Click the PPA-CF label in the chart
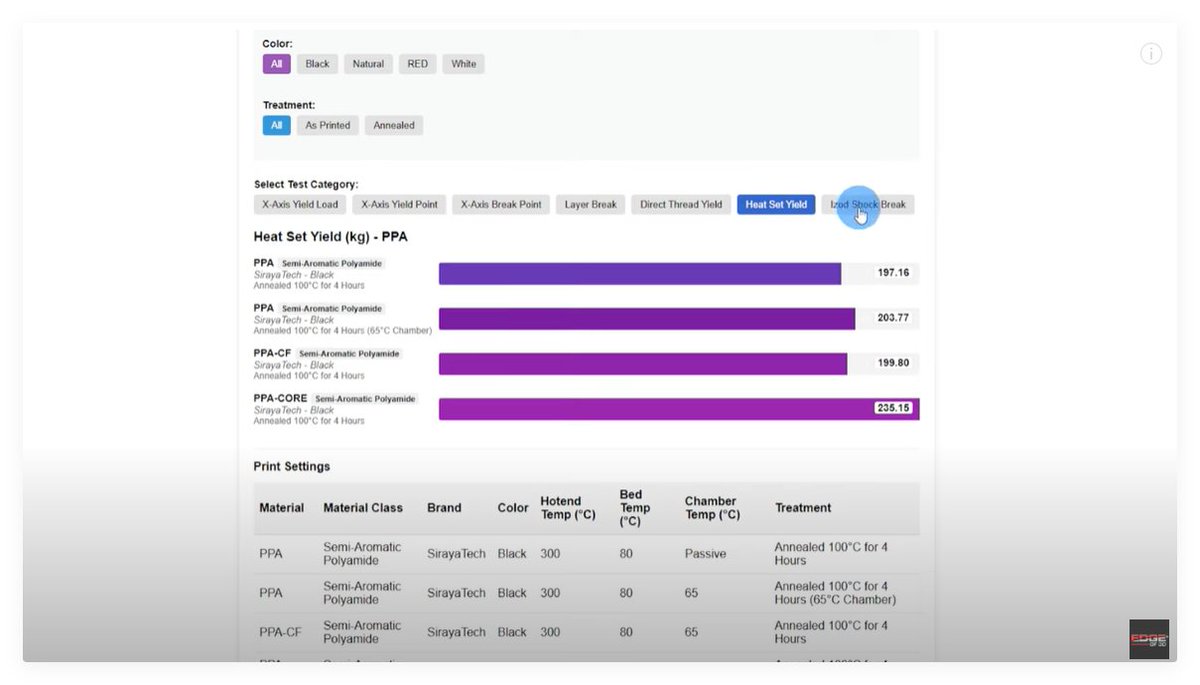 tap(273, 353)
